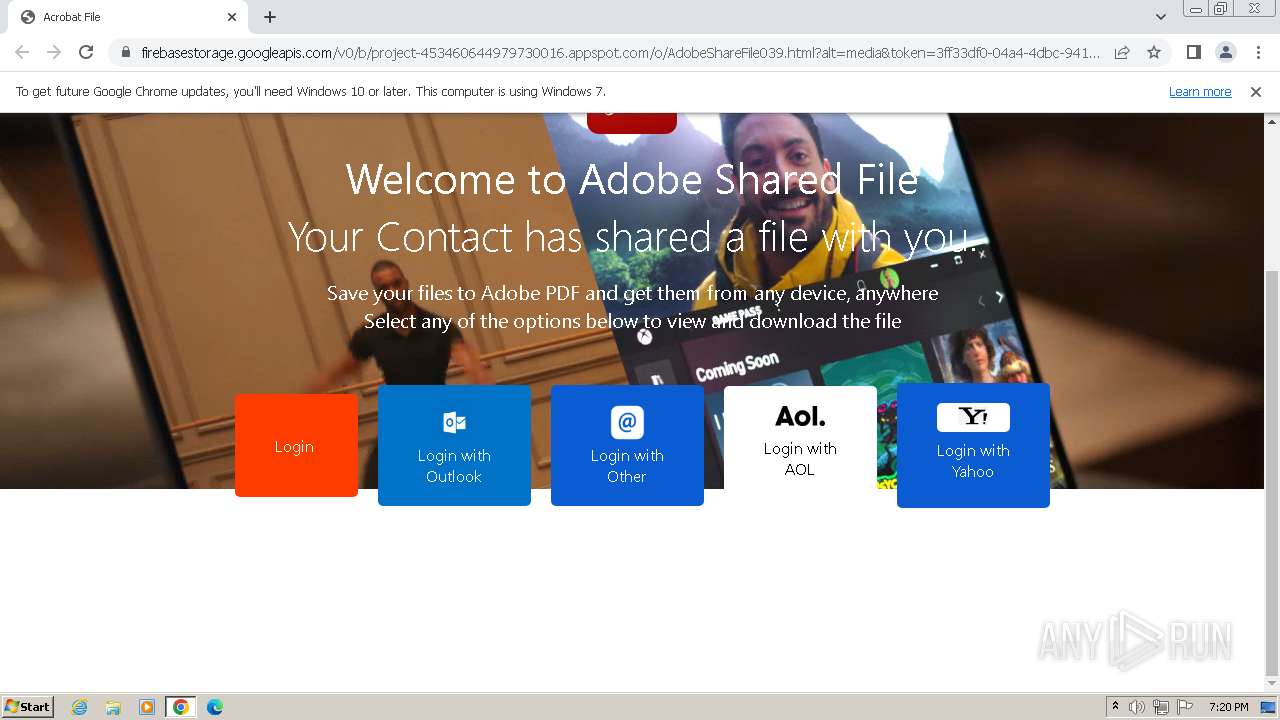1280x720 pixels.
Task: Open Windows Media Player from taskbar
Action: pyautogui.click(x=147, y=707)
